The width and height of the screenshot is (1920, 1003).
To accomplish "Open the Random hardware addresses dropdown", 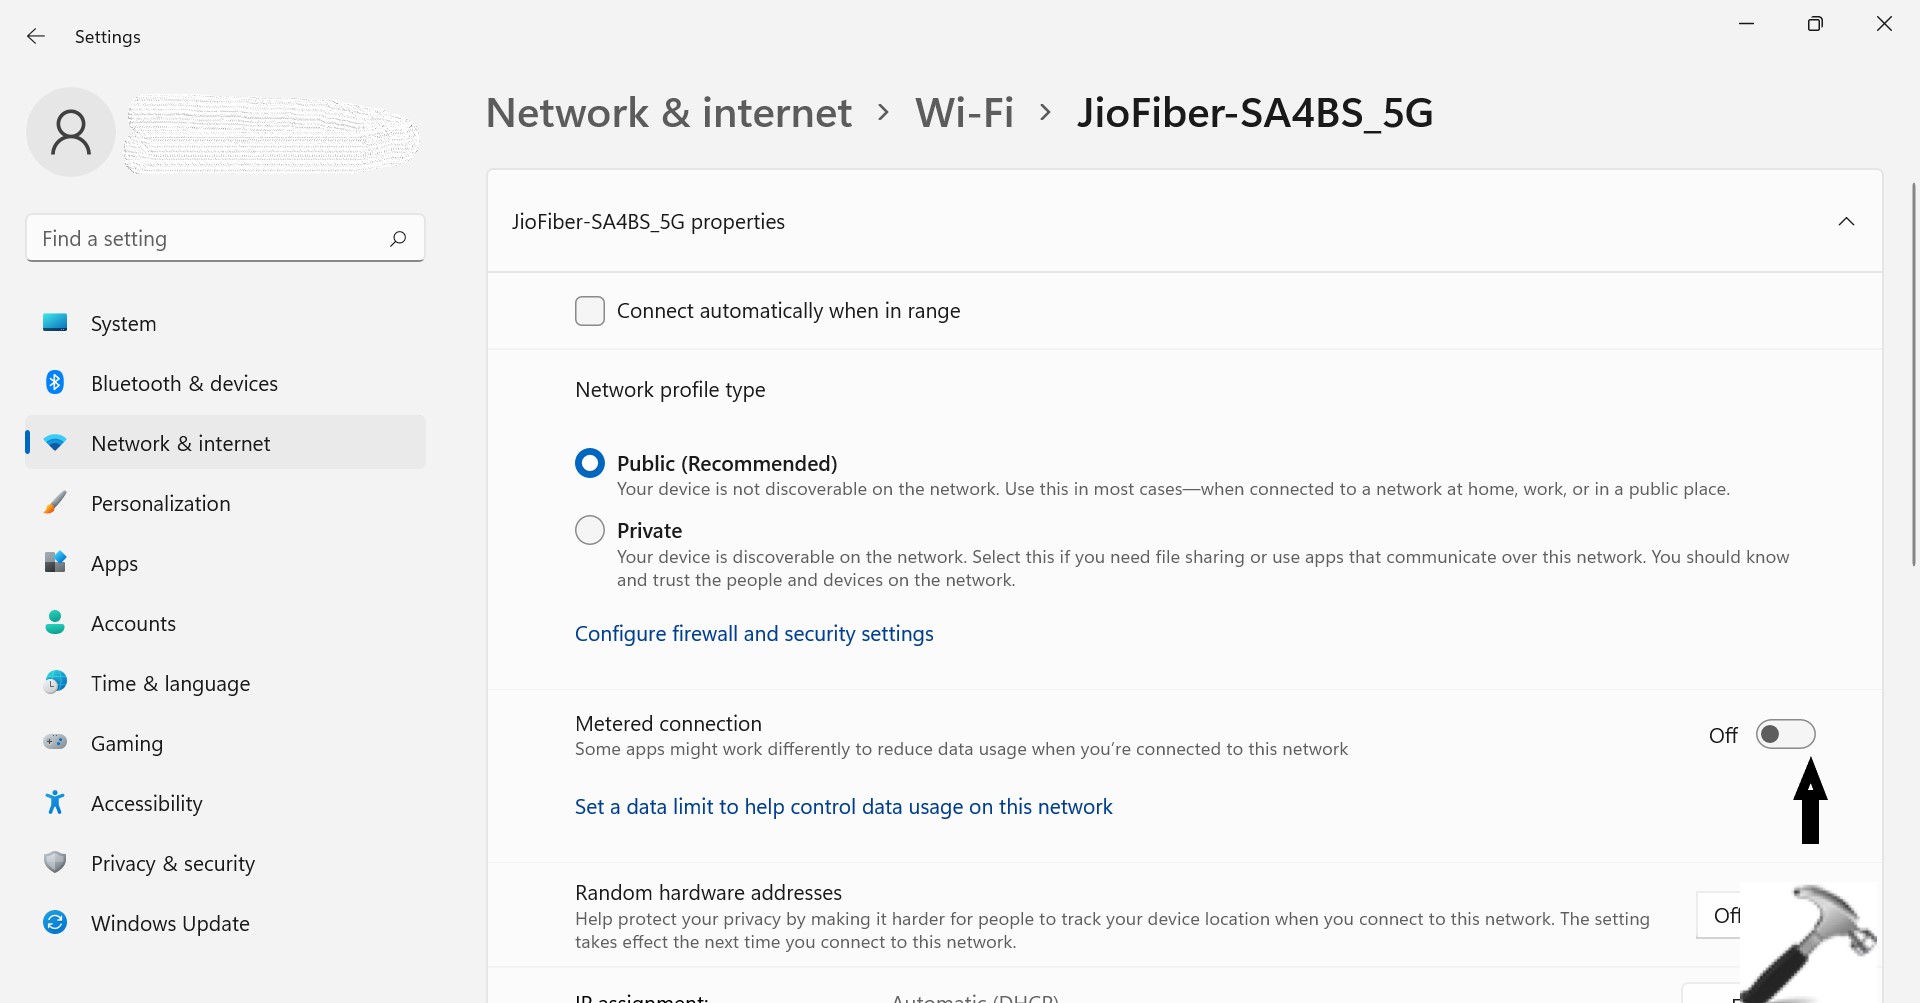I will pyautogui.click(x=1720, y=915).
